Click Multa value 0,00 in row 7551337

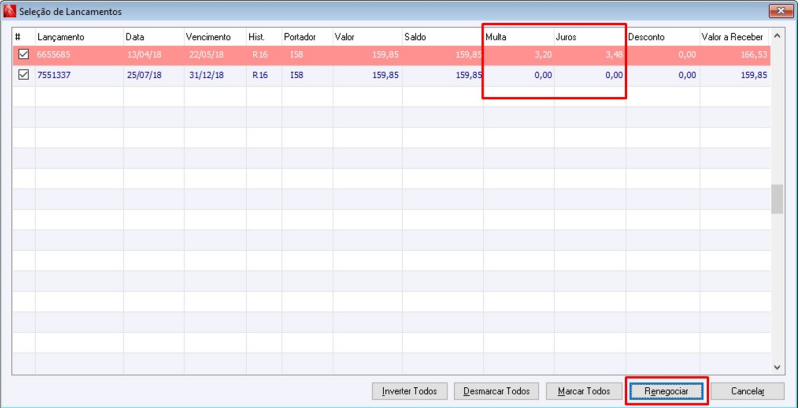(543, 75)
